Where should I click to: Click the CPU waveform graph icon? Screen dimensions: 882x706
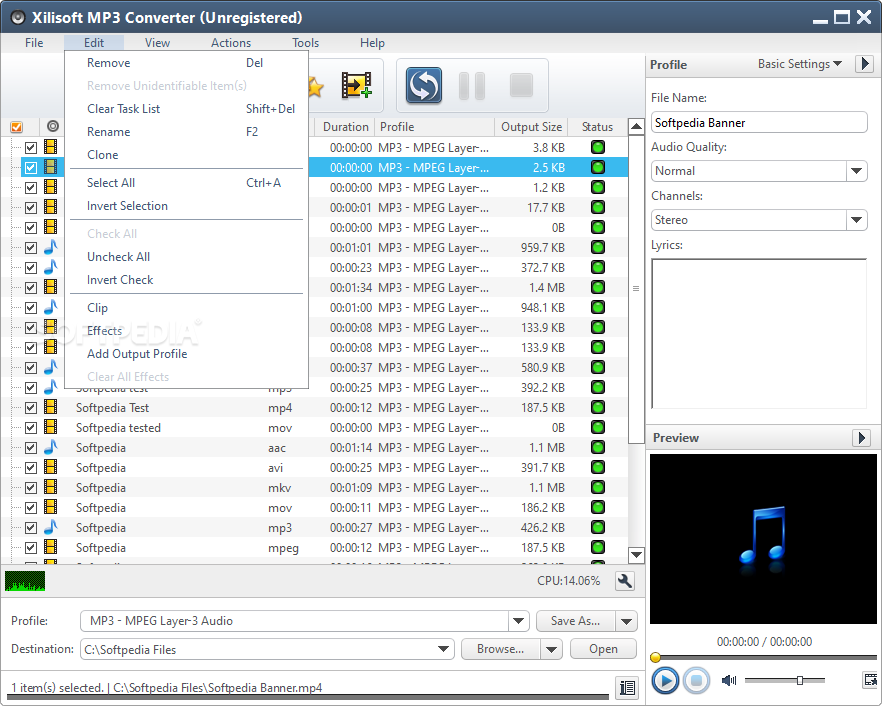[x=25, y=581]
